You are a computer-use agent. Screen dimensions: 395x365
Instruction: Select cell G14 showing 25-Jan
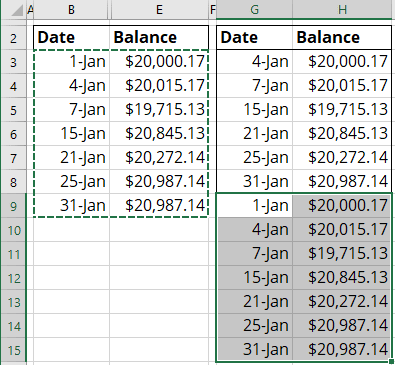pos(255,326)
